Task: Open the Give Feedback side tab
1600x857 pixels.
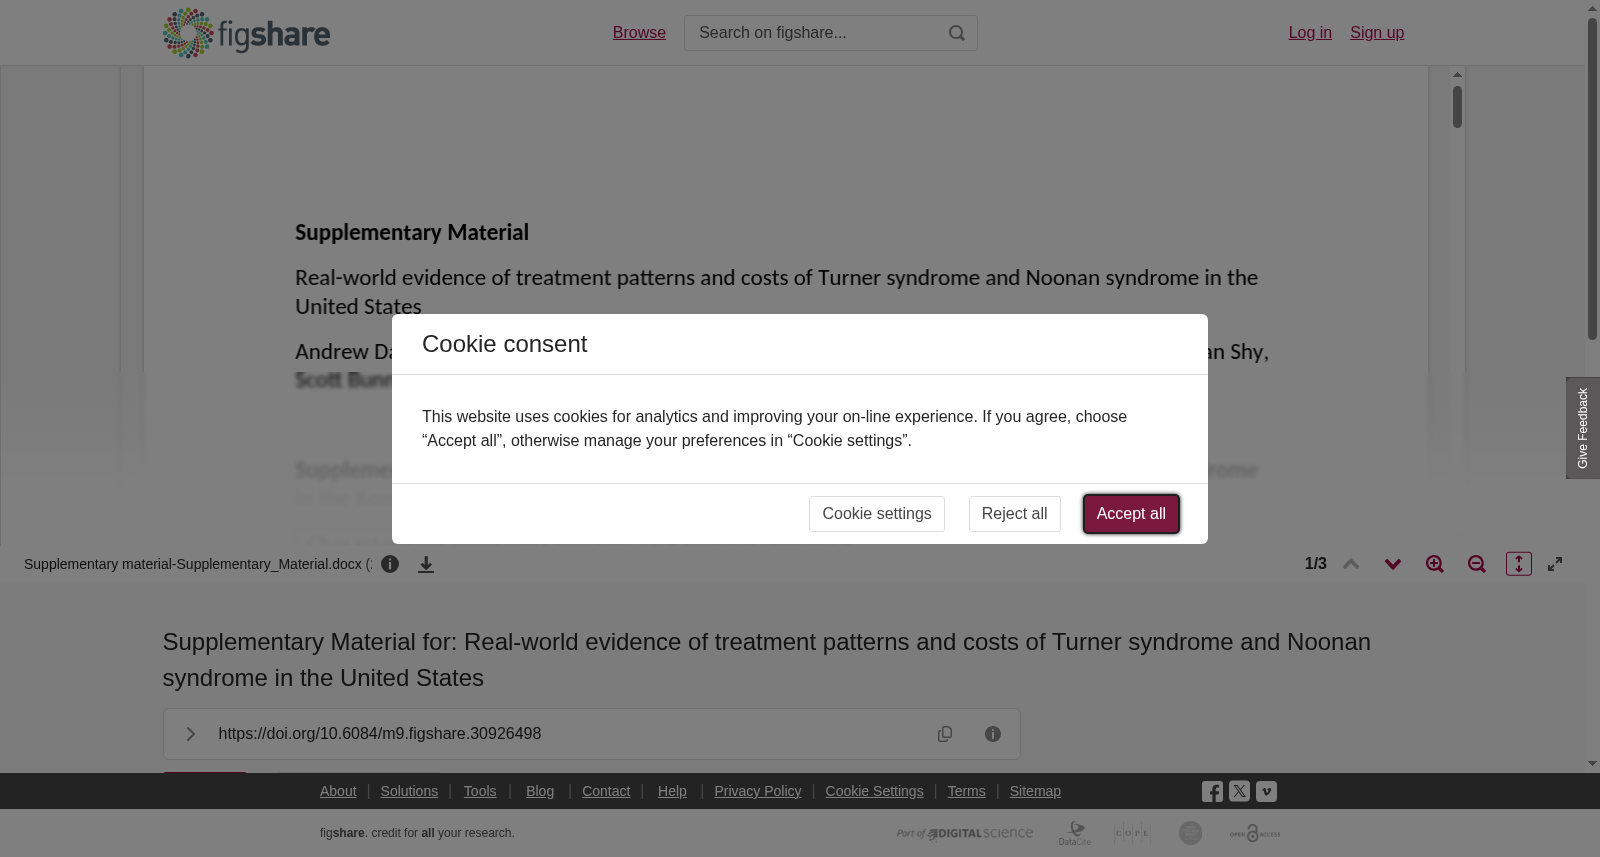Action: point(1583,428)
